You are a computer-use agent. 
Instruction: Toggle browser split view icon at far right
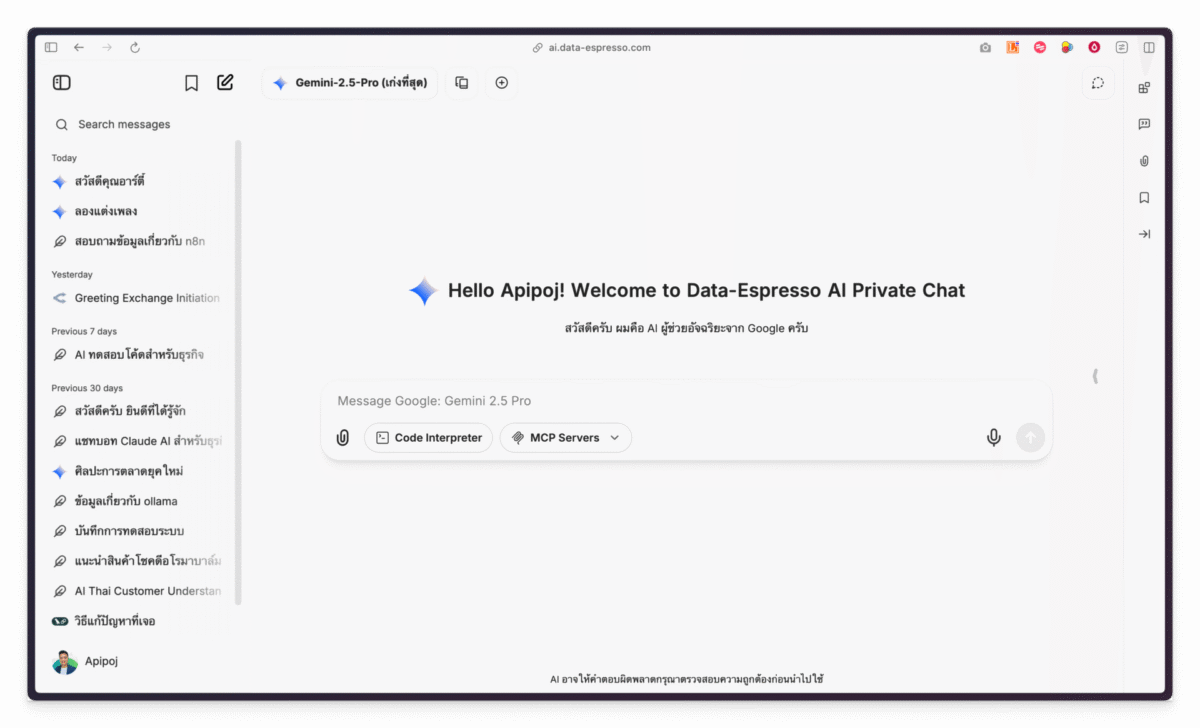coord(1149,47)
